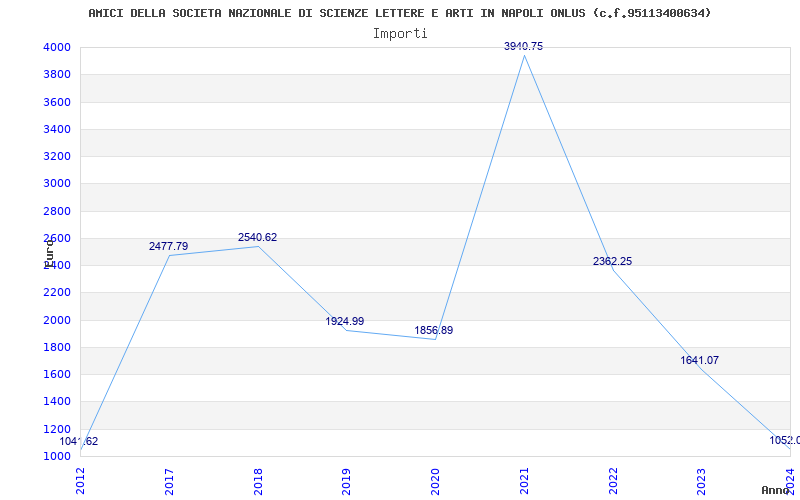Viewport: 800px width, 500px height.
Task: Click the 'Anno' axis label
Action: 775,490
